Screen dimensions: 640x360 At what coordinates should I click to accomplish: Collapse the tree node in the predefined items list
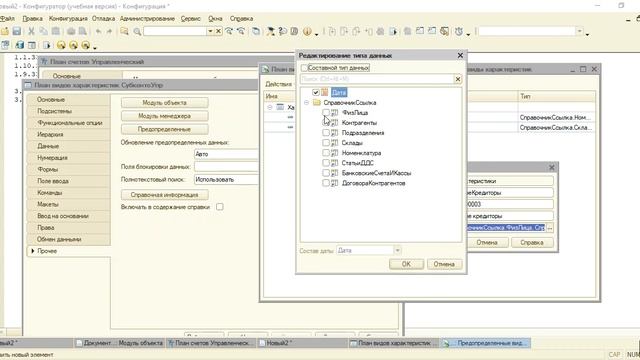coord(269,107)
